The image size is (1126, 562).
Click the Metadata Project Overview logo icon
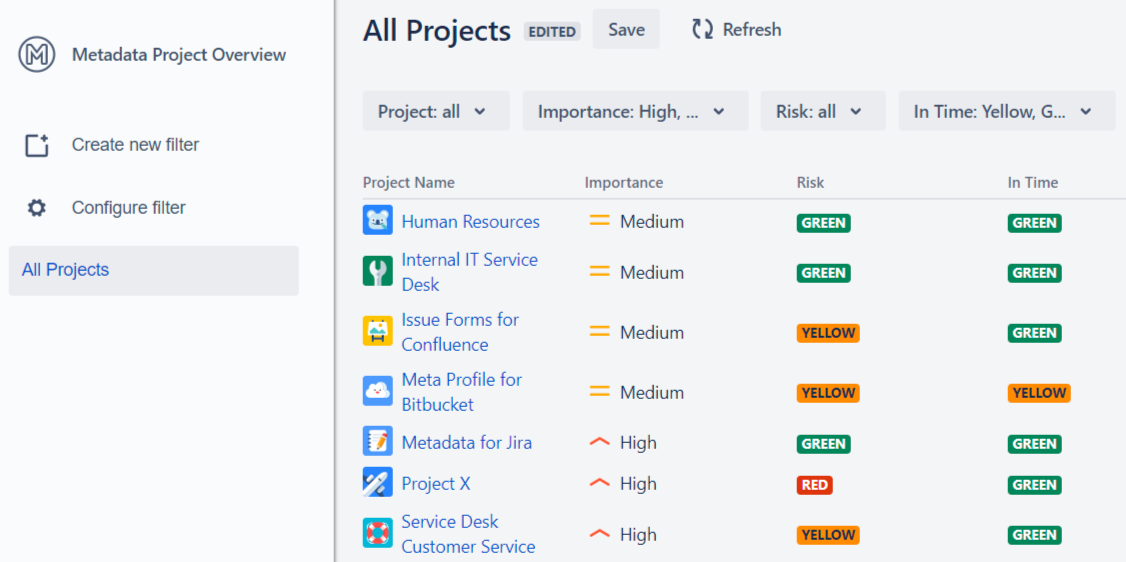pyautogui.click(x=37, y=55)
